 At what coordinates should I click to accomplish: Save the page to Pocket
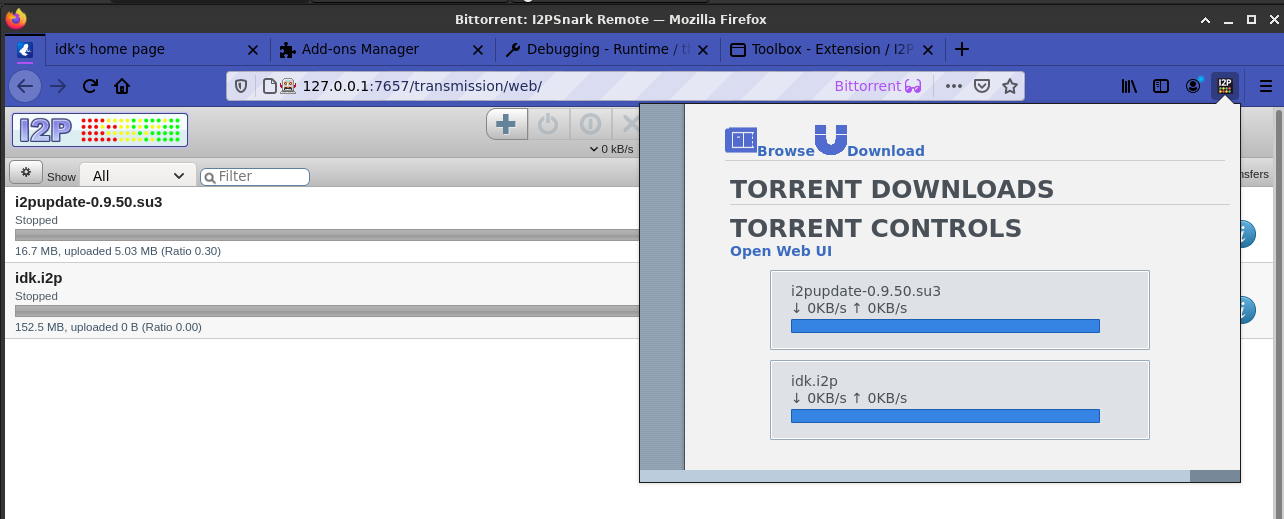point(982,86)
